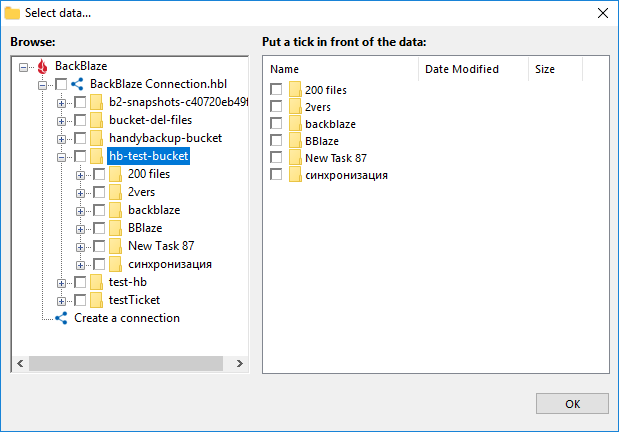
Task: Click folder icon of 200 files in tree
Action: (115, 174)
